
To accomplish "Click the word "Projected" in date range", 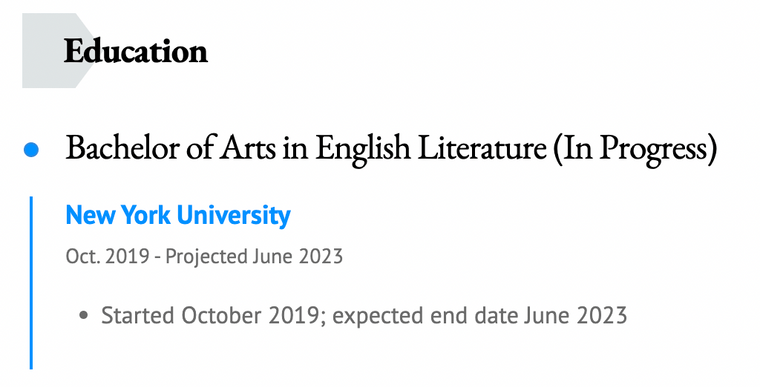I will click(207, 257).
